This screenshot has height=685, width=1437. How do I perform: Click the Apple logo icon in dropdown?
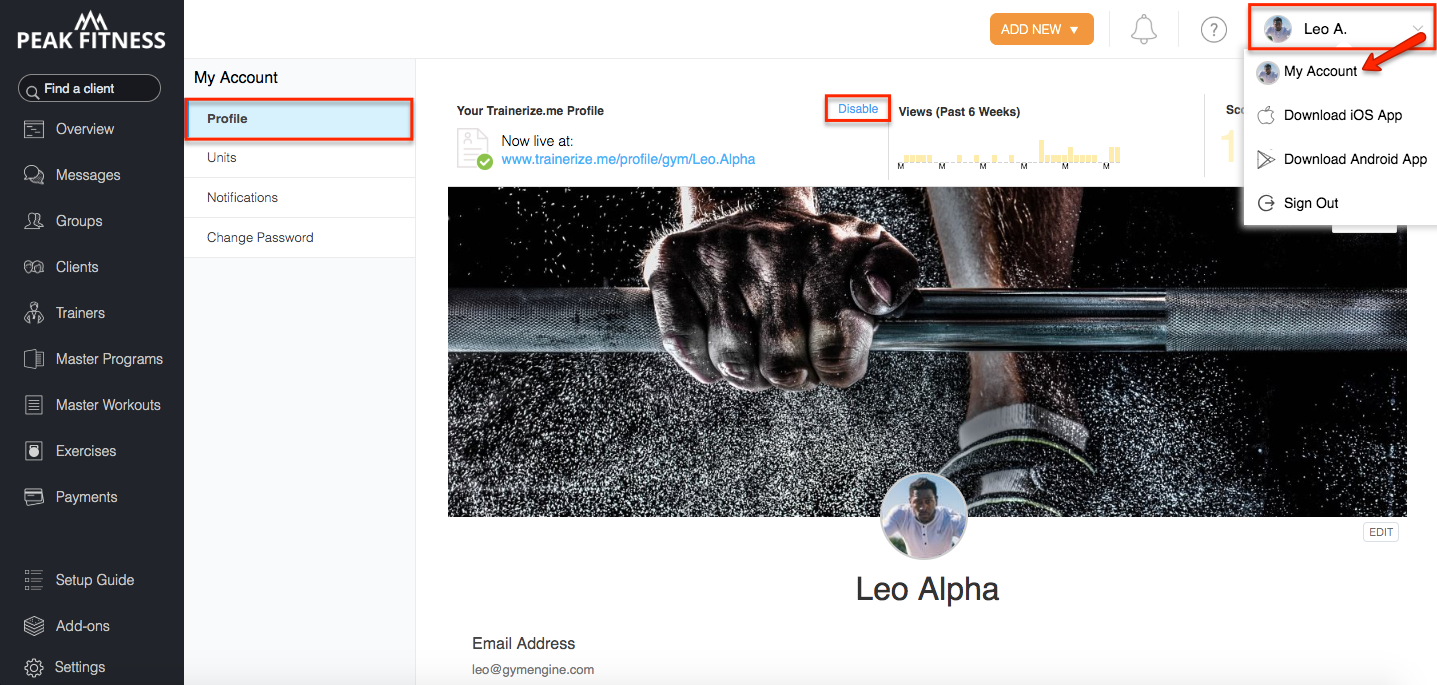(1266, 115)
